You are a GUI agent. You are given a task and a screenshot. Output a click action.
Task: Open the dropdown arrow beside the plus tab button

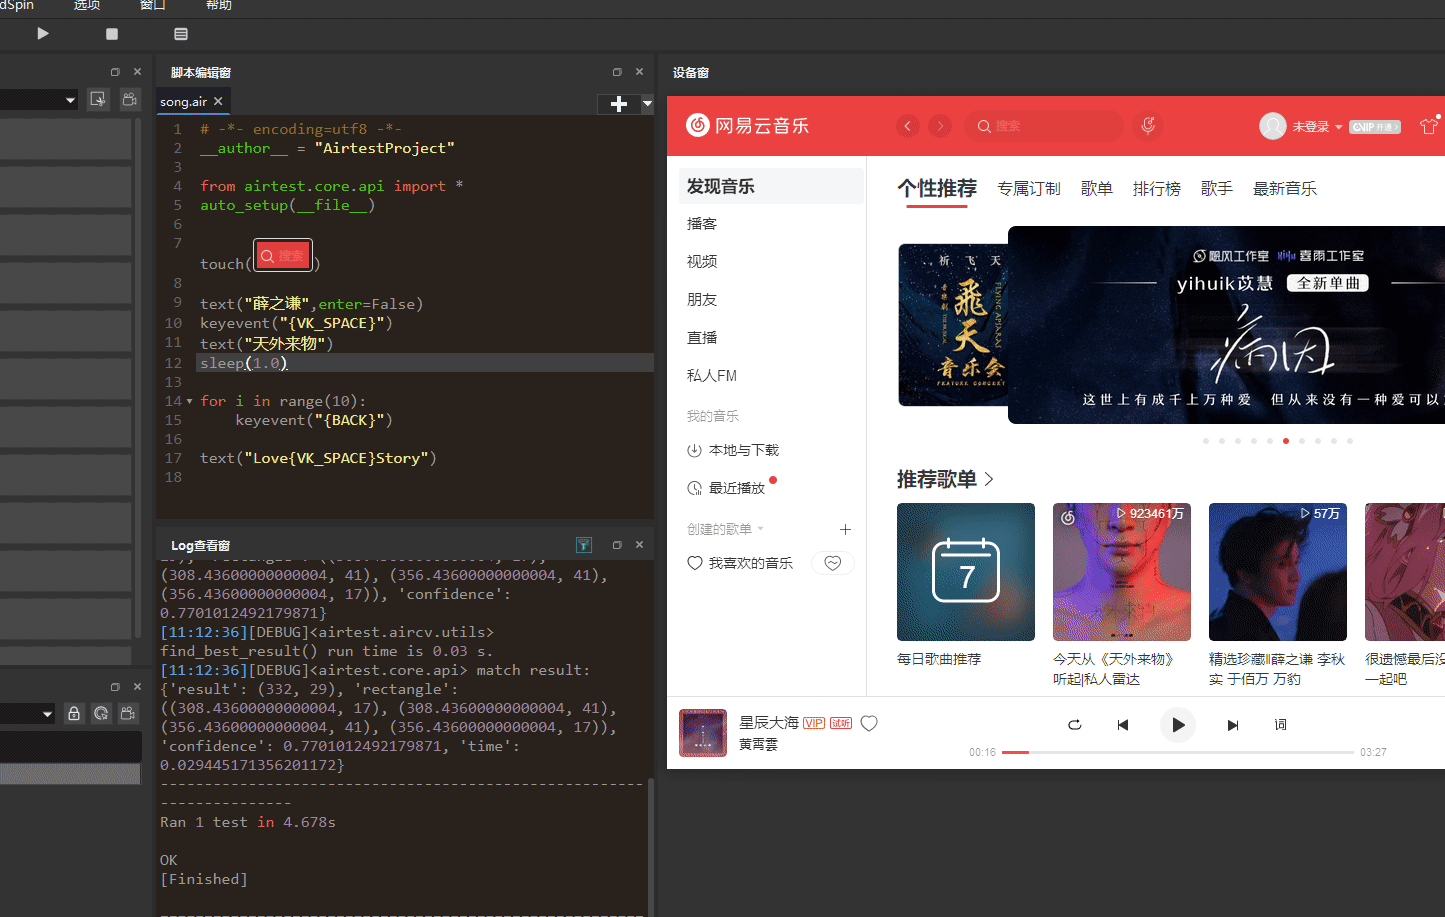pos(647,104)
